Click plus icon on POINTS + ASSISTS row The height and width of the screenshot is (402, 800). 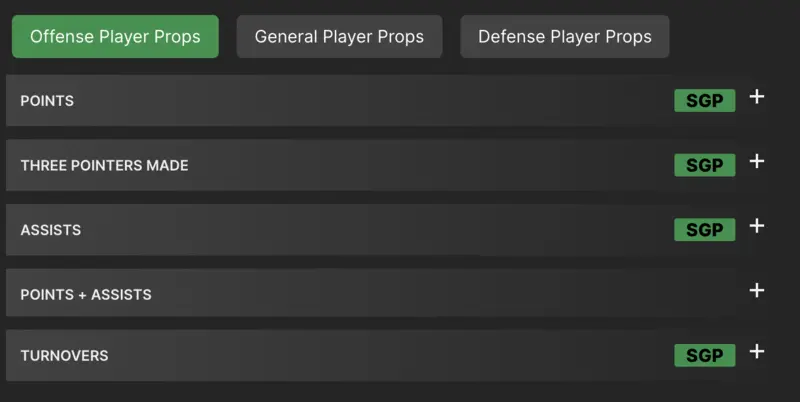[757, 290]
